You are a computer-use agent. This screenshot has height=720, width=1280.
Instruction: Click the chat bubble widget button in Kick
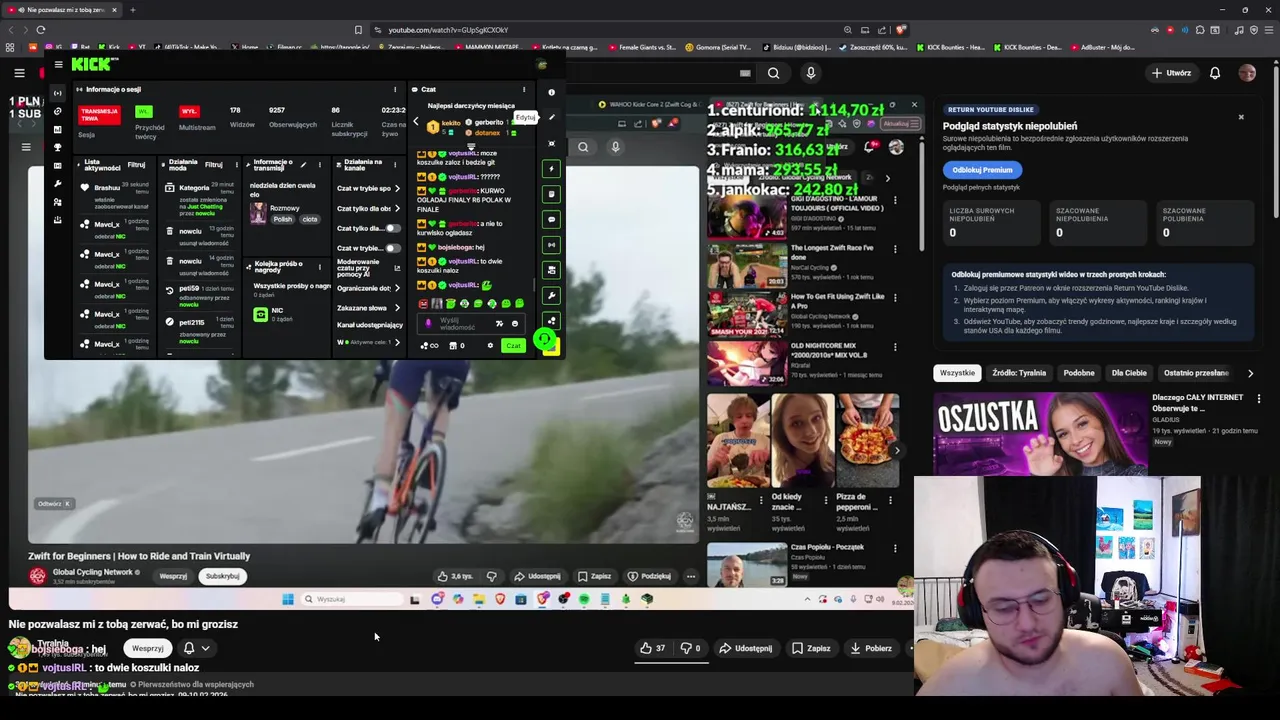(x=551, y=219)
